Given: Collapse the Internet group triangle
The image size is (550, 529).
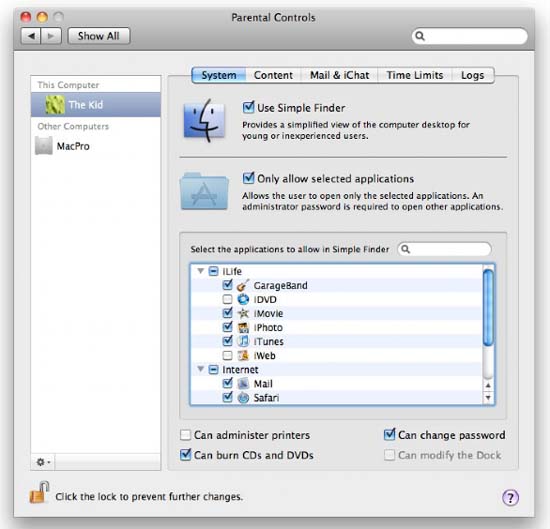Looking at the screenshot, I should click(x=200, y=369).
